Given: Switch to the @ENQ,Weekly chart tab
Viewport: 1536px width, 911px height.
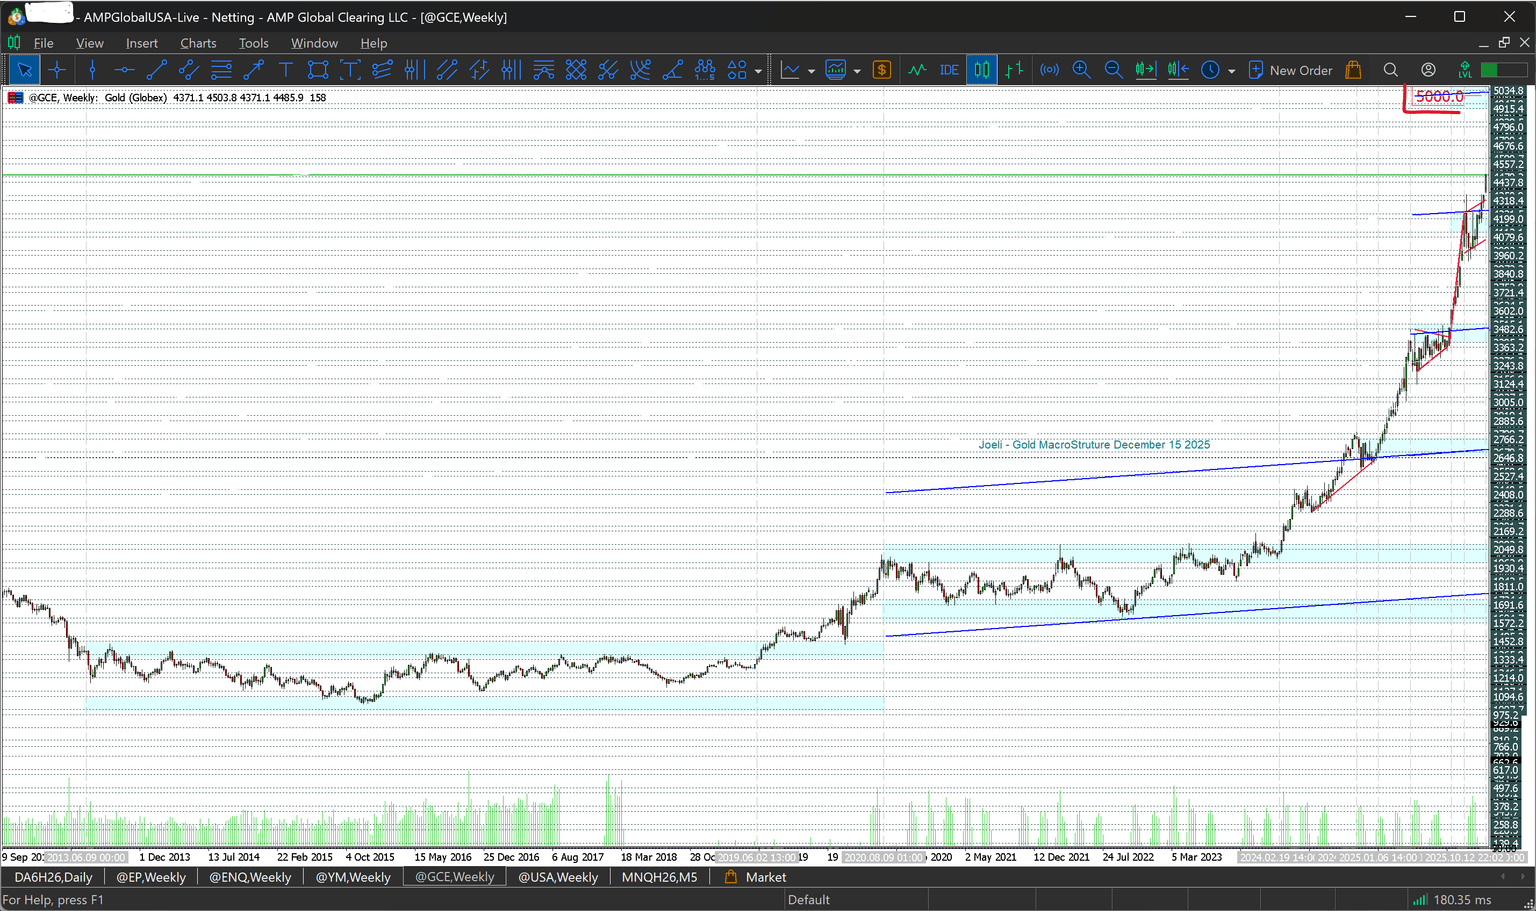Looking at the screenshot, I should [250, 877].
